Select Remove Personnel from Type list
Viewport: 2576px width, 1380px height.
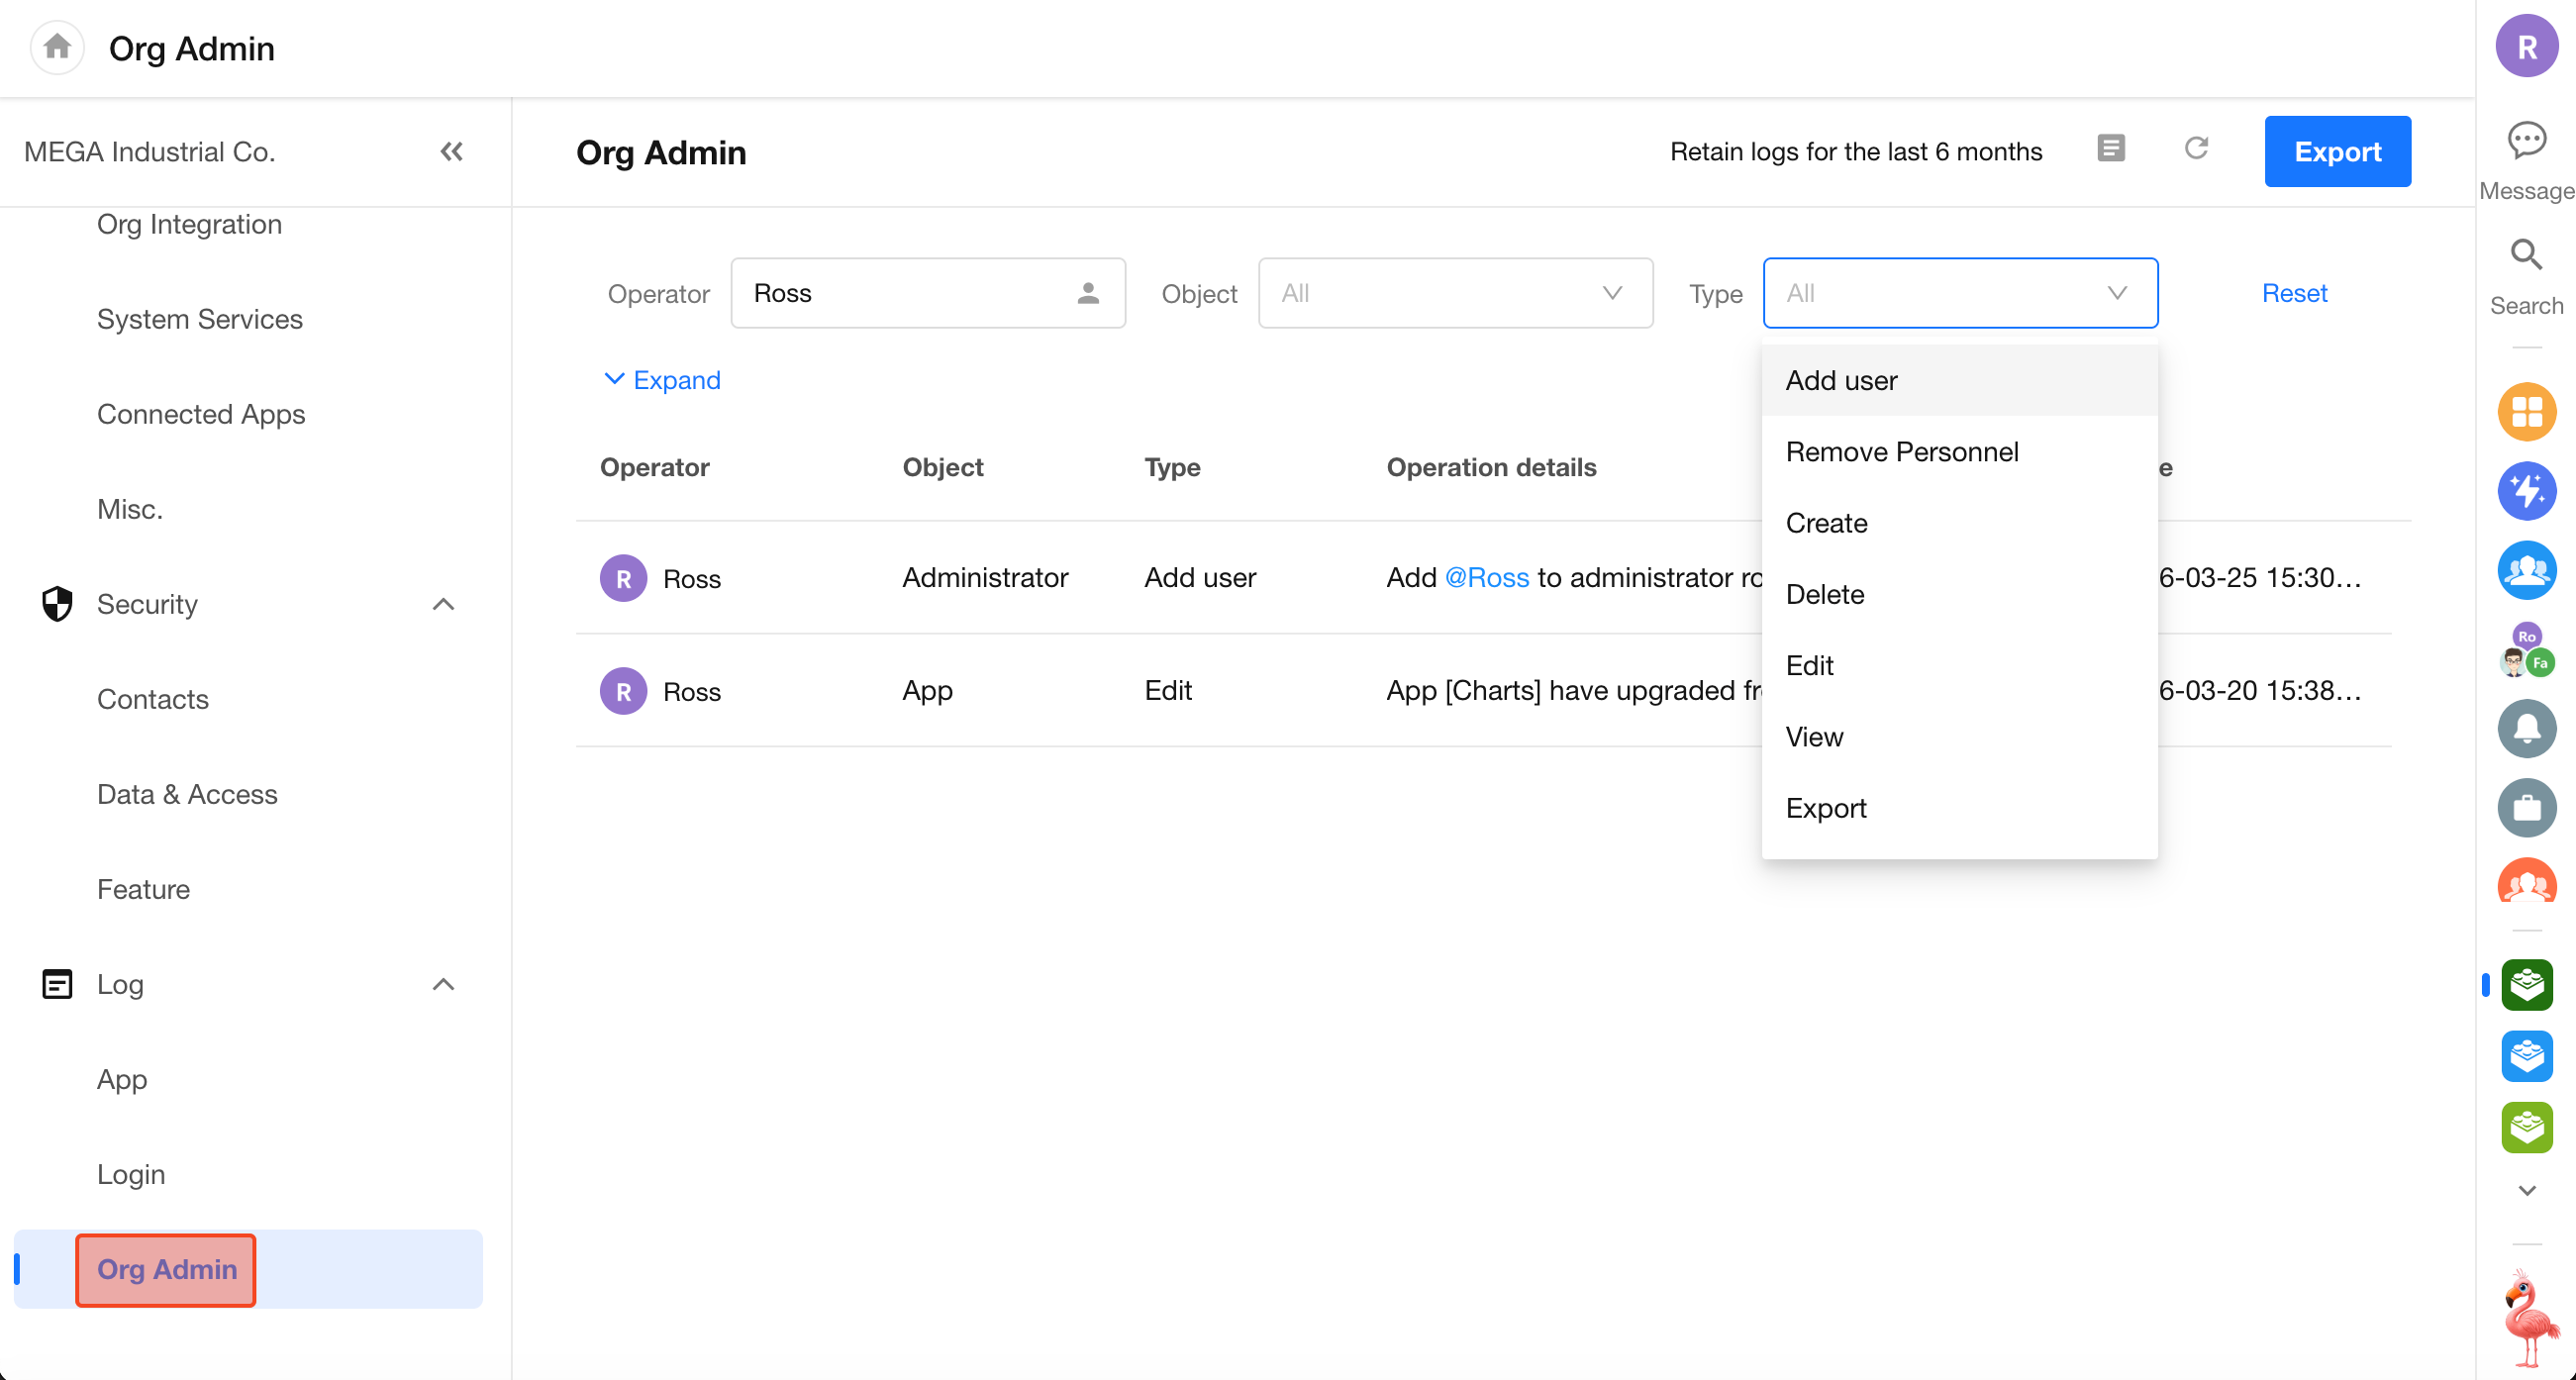(1901, 452)
